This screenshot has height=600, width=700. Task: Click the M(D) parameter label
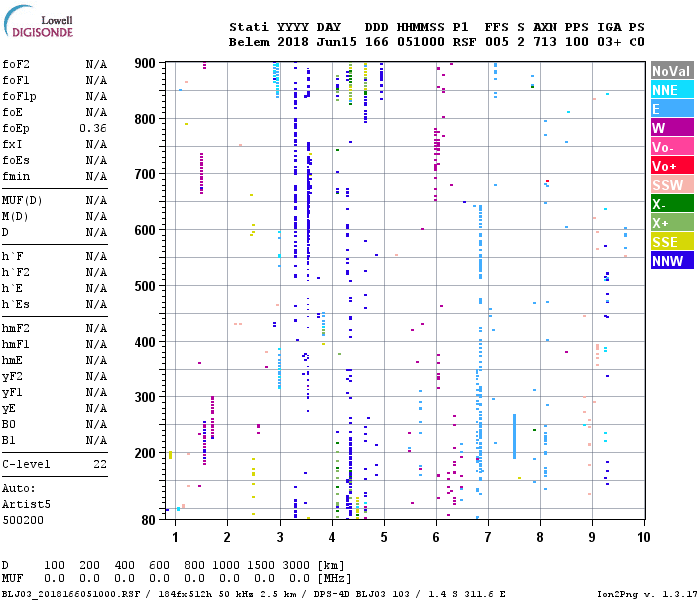pyautogui.click(x=15, y=217)
